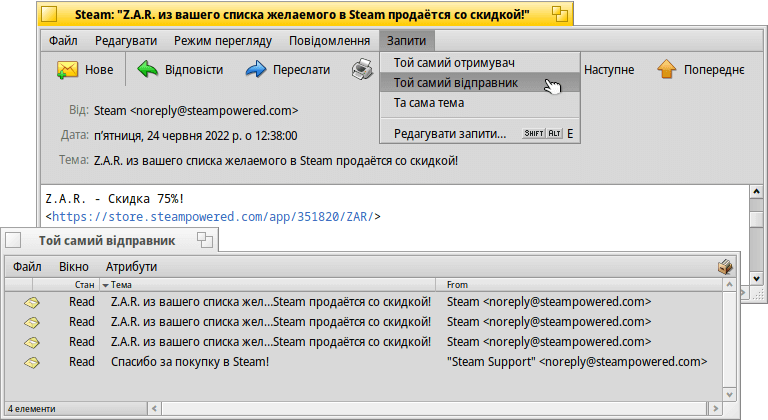Click the Стан column header
The height and width of the screenshot is (420, 768).
[x=66, y=285]
